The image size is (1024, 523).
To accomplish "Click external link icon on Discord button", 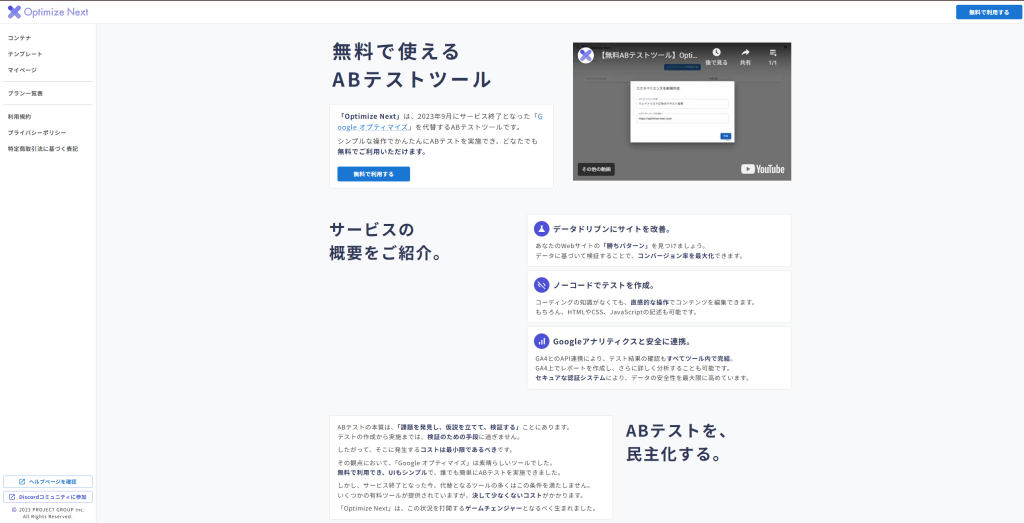I will pyautogui.click(x=12, y=497).
